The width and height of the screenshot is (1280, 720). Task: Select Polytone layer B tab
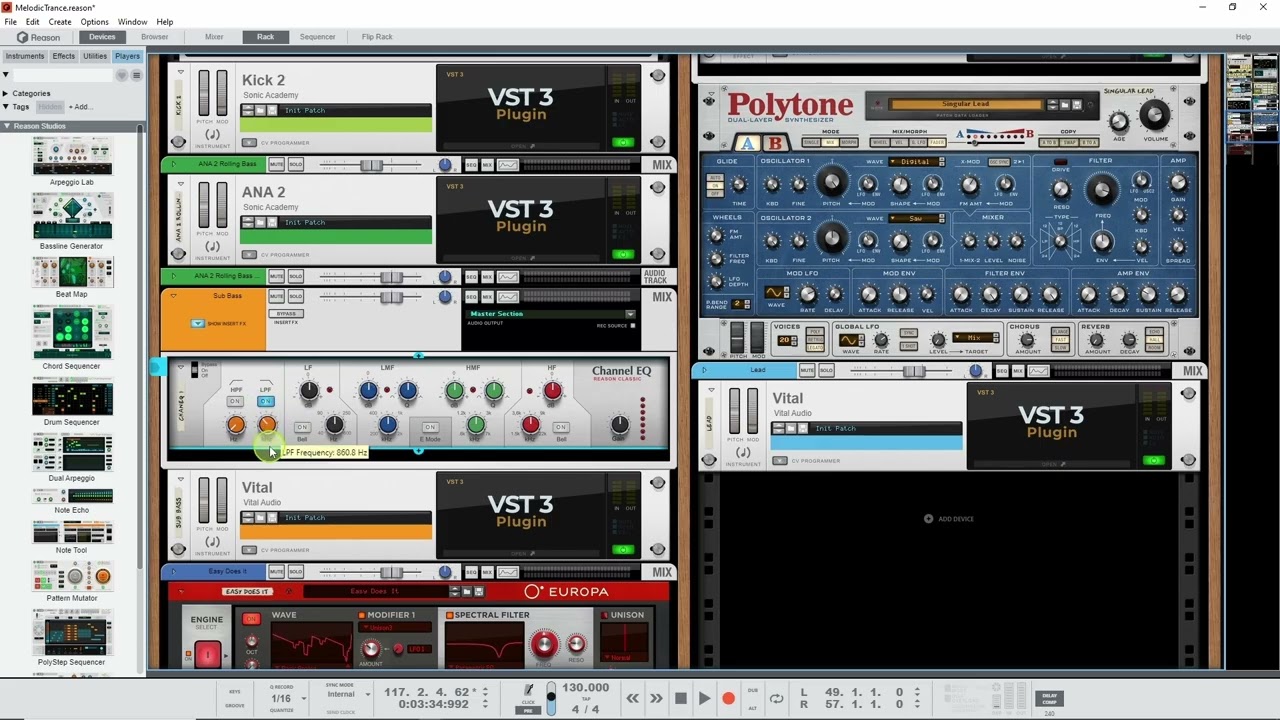(773, 143)
